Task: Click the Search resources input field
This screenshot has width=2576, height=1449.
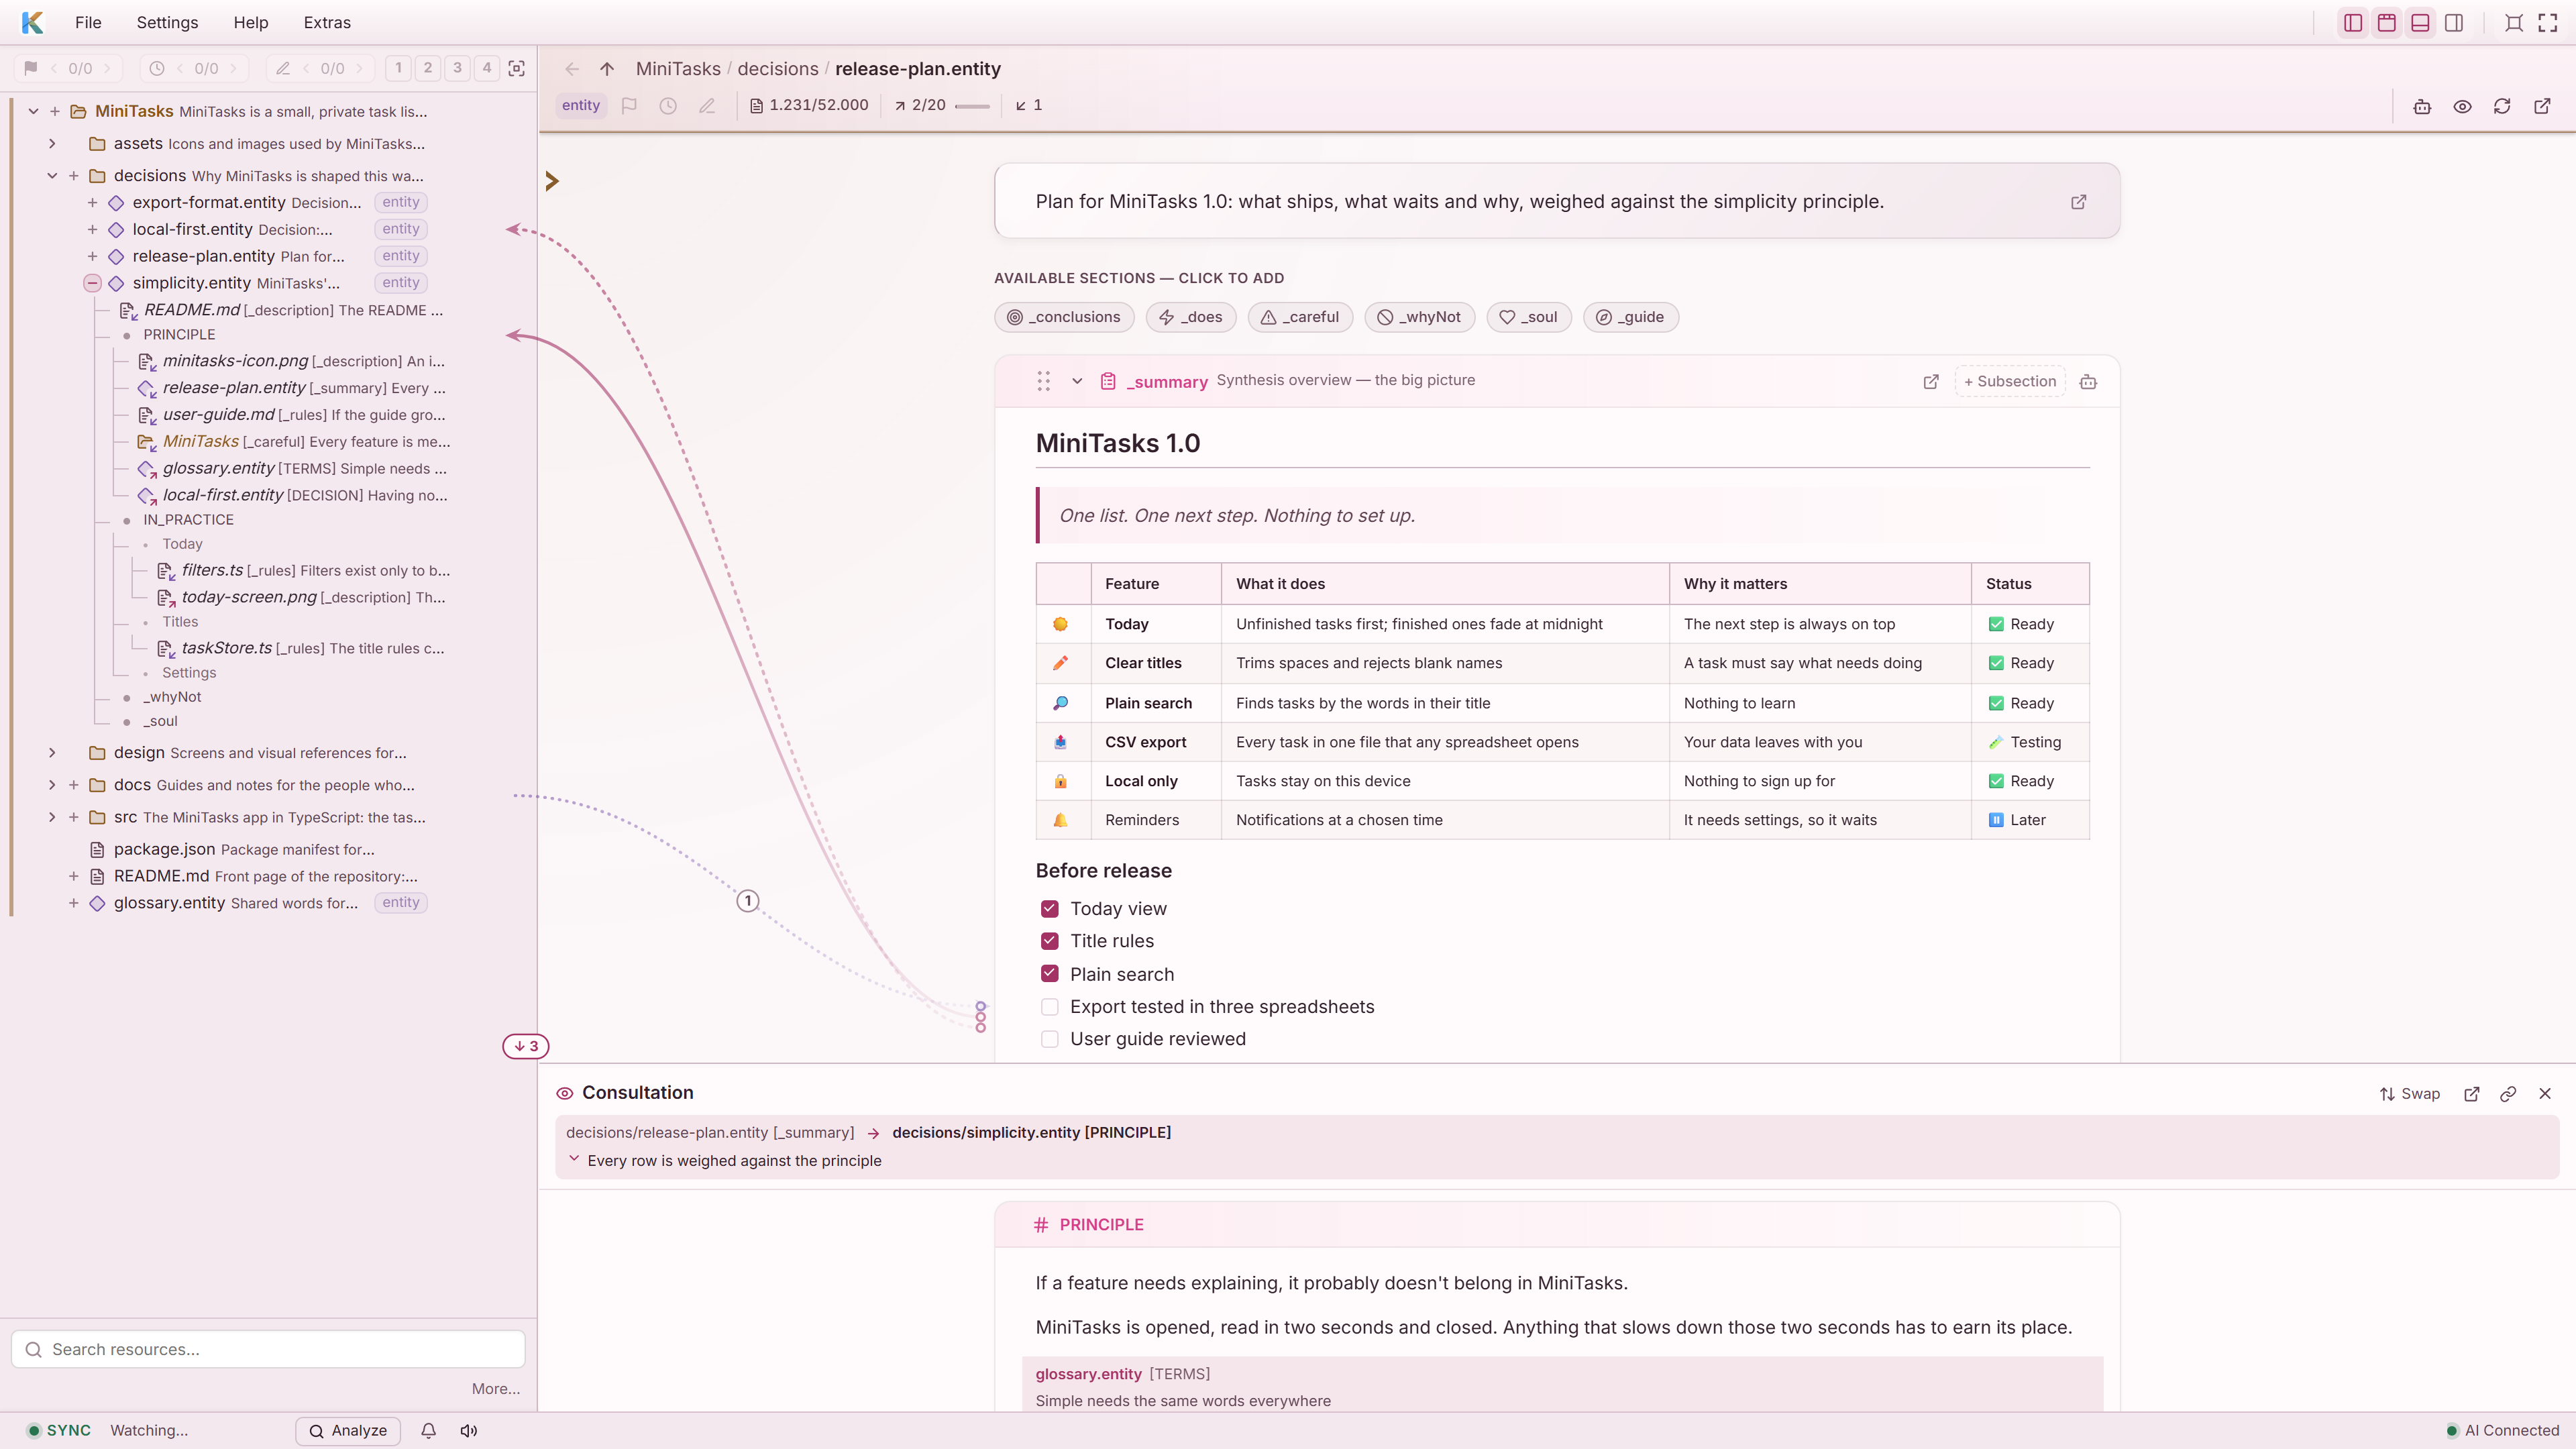Action: coord(268,1349)
